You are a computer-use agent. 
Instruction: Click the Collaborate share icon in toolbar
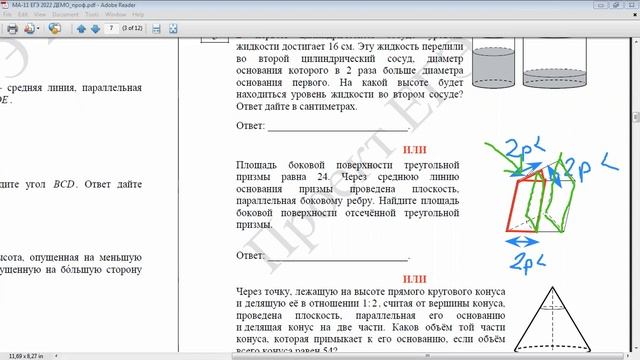[x=54, y=29]
